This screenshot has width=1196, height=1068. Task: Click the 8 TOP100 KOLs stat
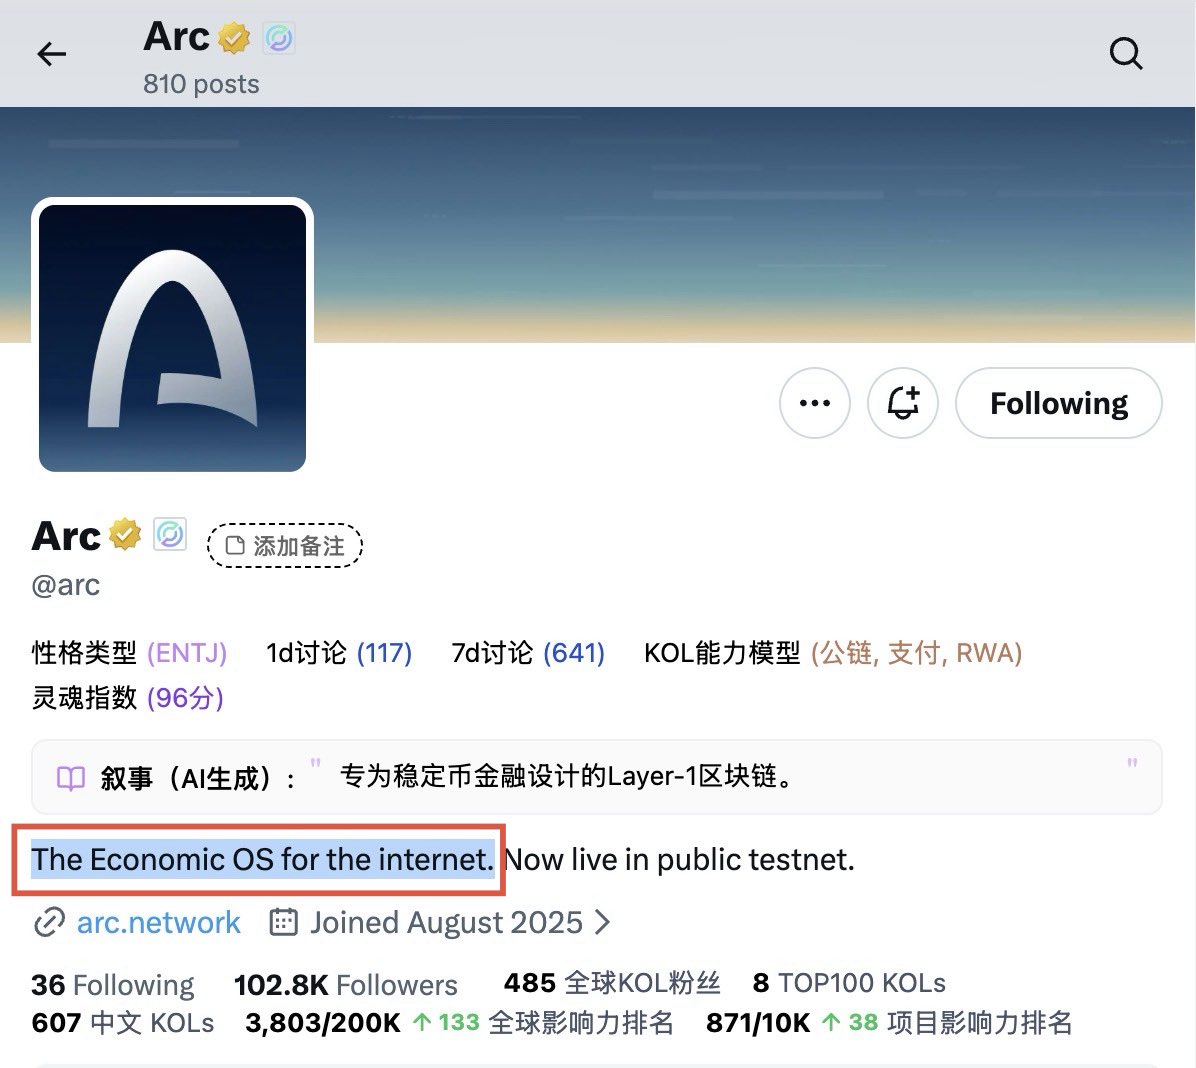point(849,983)
